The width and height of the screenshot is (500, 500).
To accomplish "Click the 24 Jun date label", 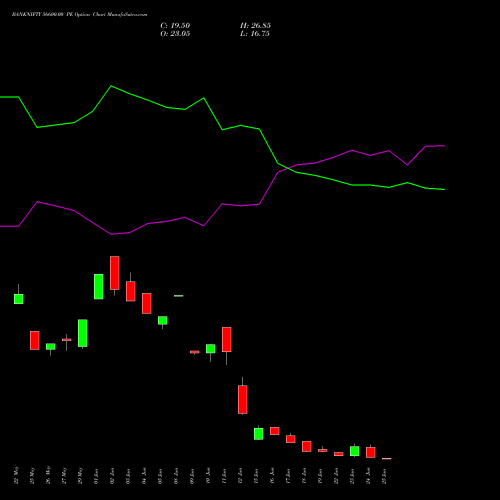I will (x=368, y=476).
